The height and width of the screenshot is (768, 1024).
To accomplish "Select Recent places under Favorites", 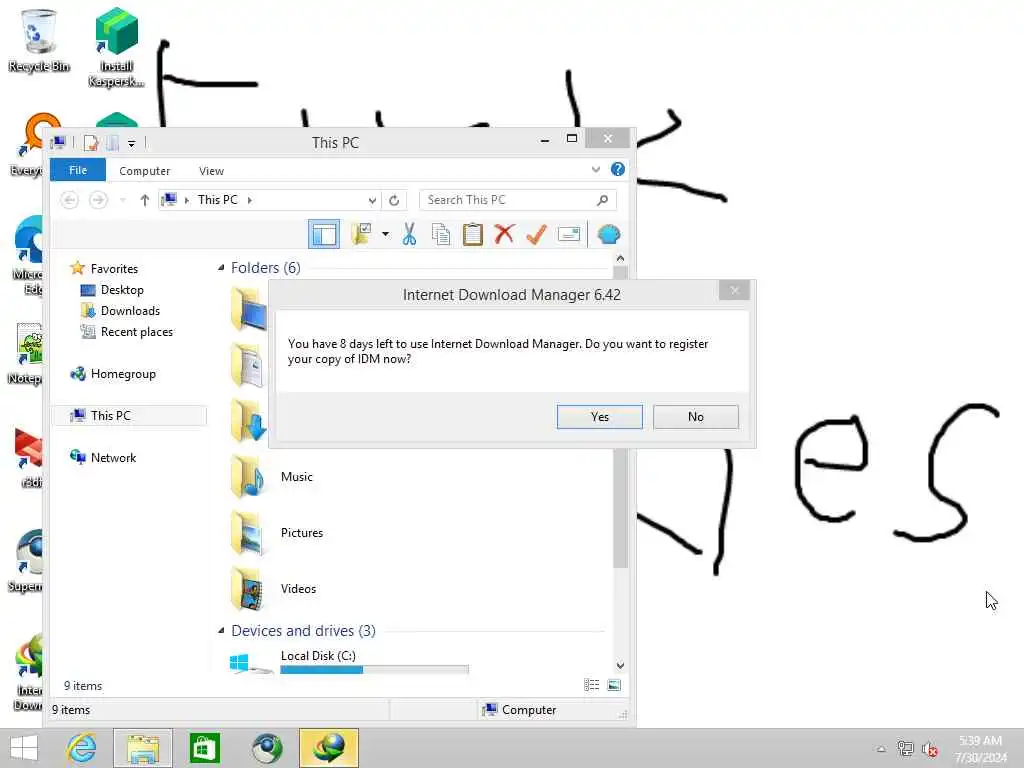I will pos(136,332).
